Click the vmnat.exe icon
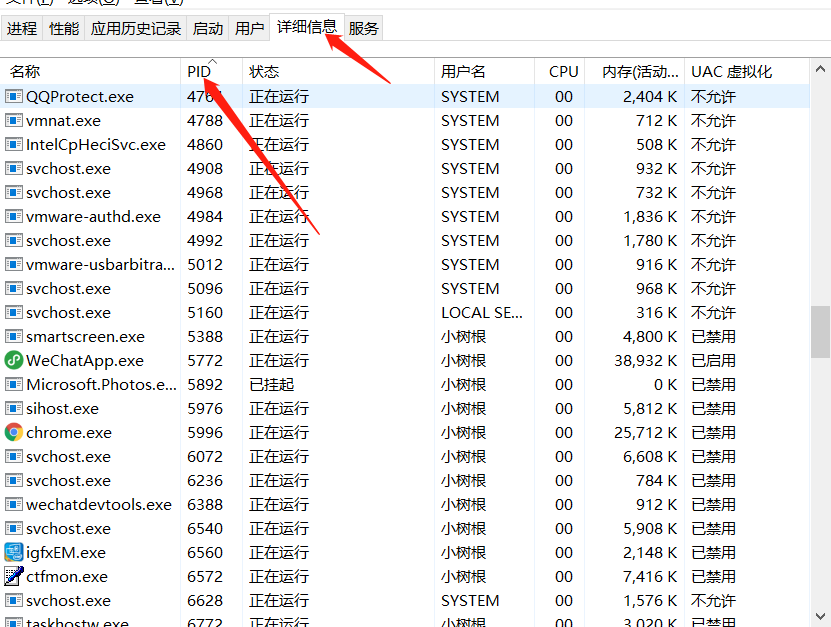The width and height of the screenshot is (831, 627). (14, 120)
